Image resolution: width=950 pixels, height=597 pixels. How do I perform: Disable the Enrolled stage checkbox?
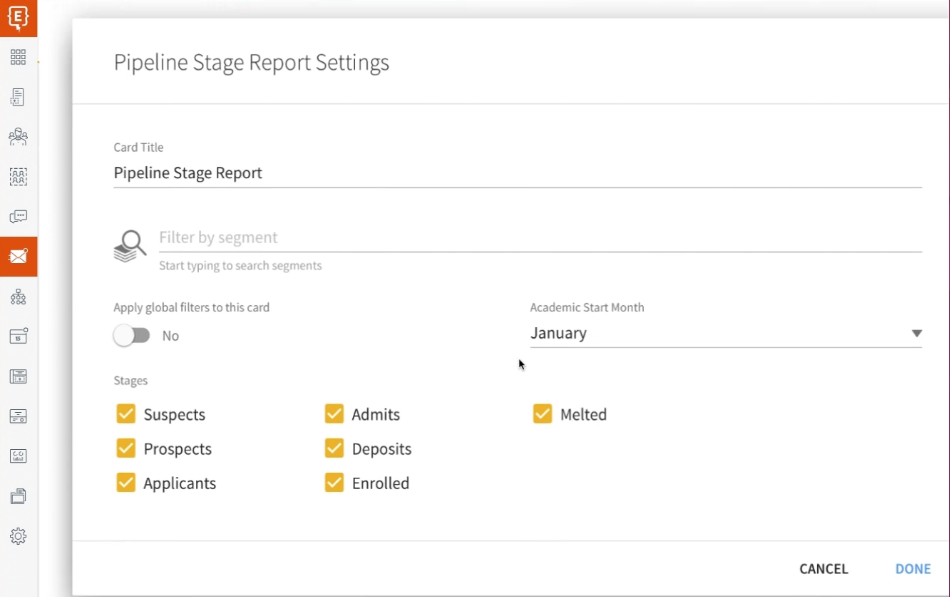point(334,483)
